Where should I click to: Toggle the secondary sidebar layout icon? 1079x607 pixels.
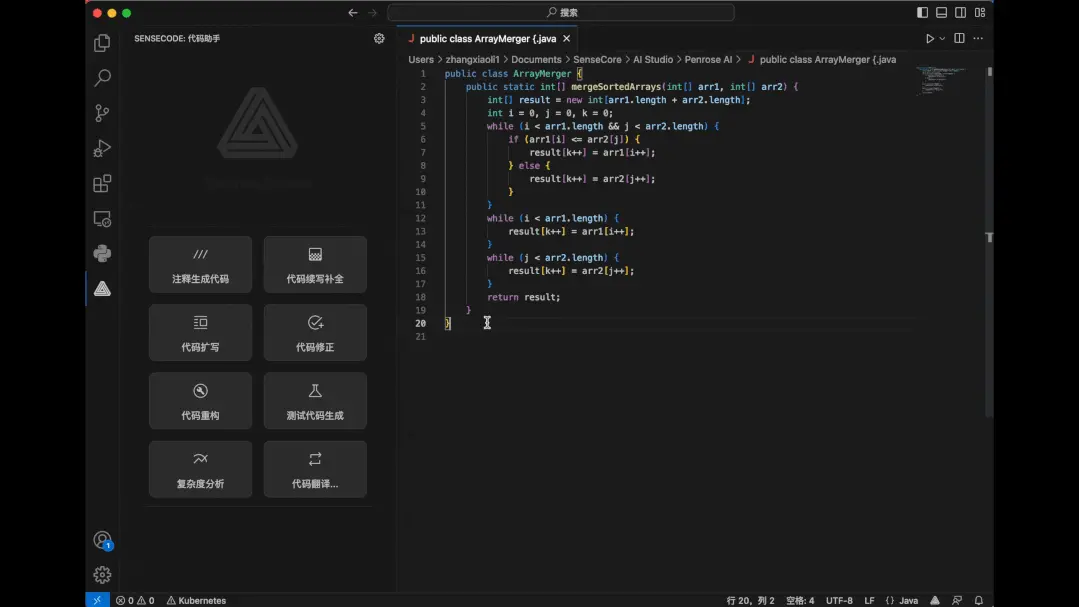[961, 12]
